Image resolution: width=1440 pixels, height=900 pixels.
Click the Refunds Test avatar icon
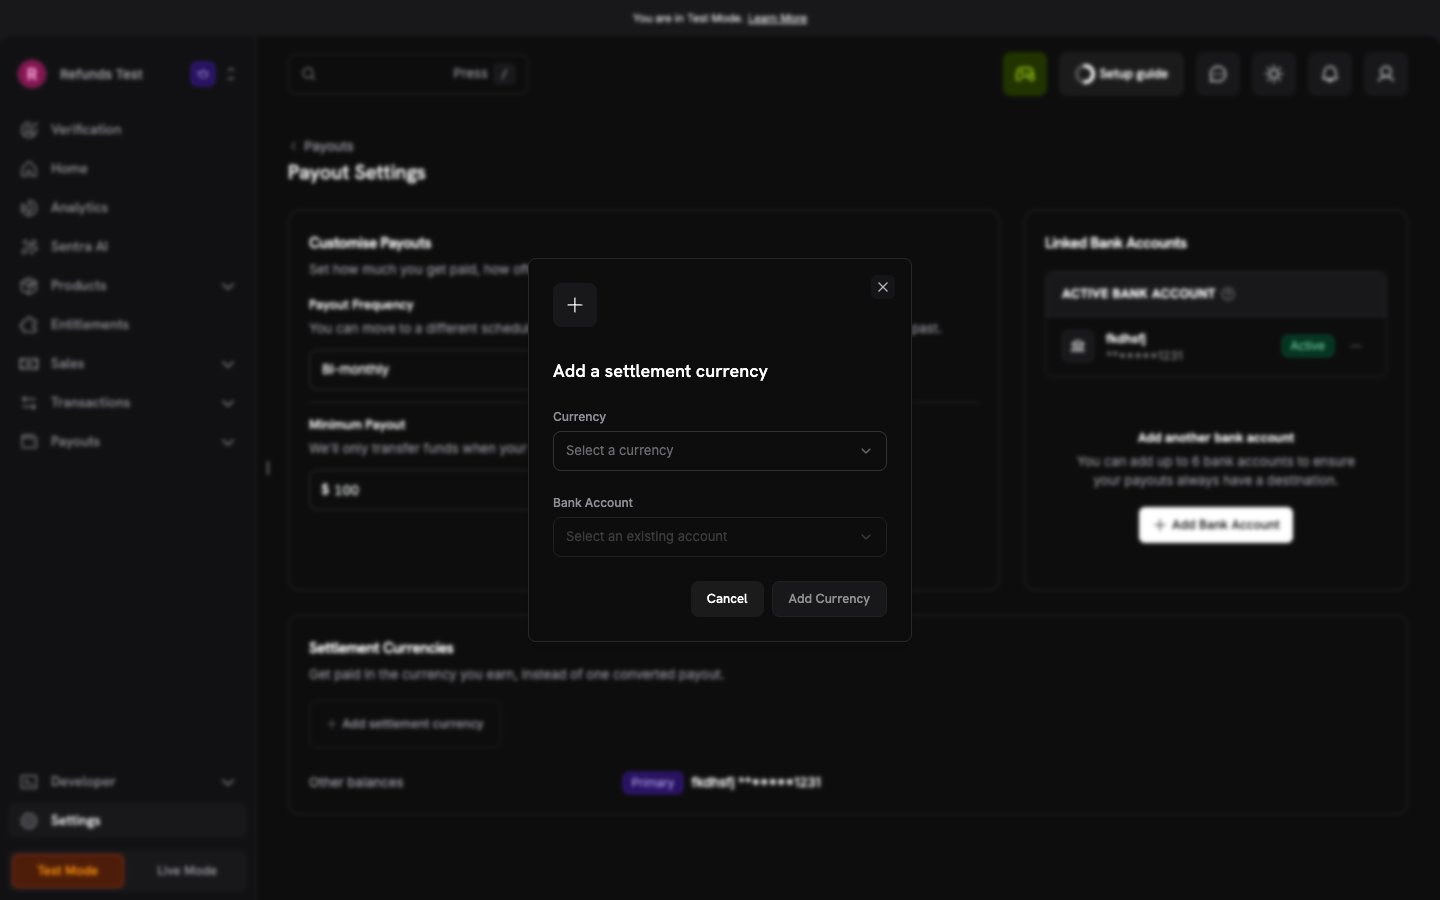tap(32, 74)
